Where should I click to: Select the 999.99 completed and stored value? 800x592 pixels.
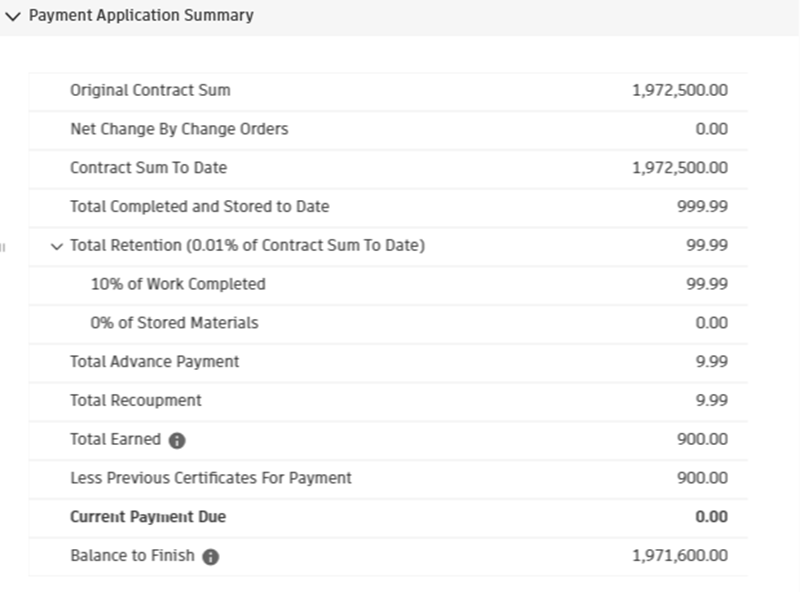tap(702, 207)
